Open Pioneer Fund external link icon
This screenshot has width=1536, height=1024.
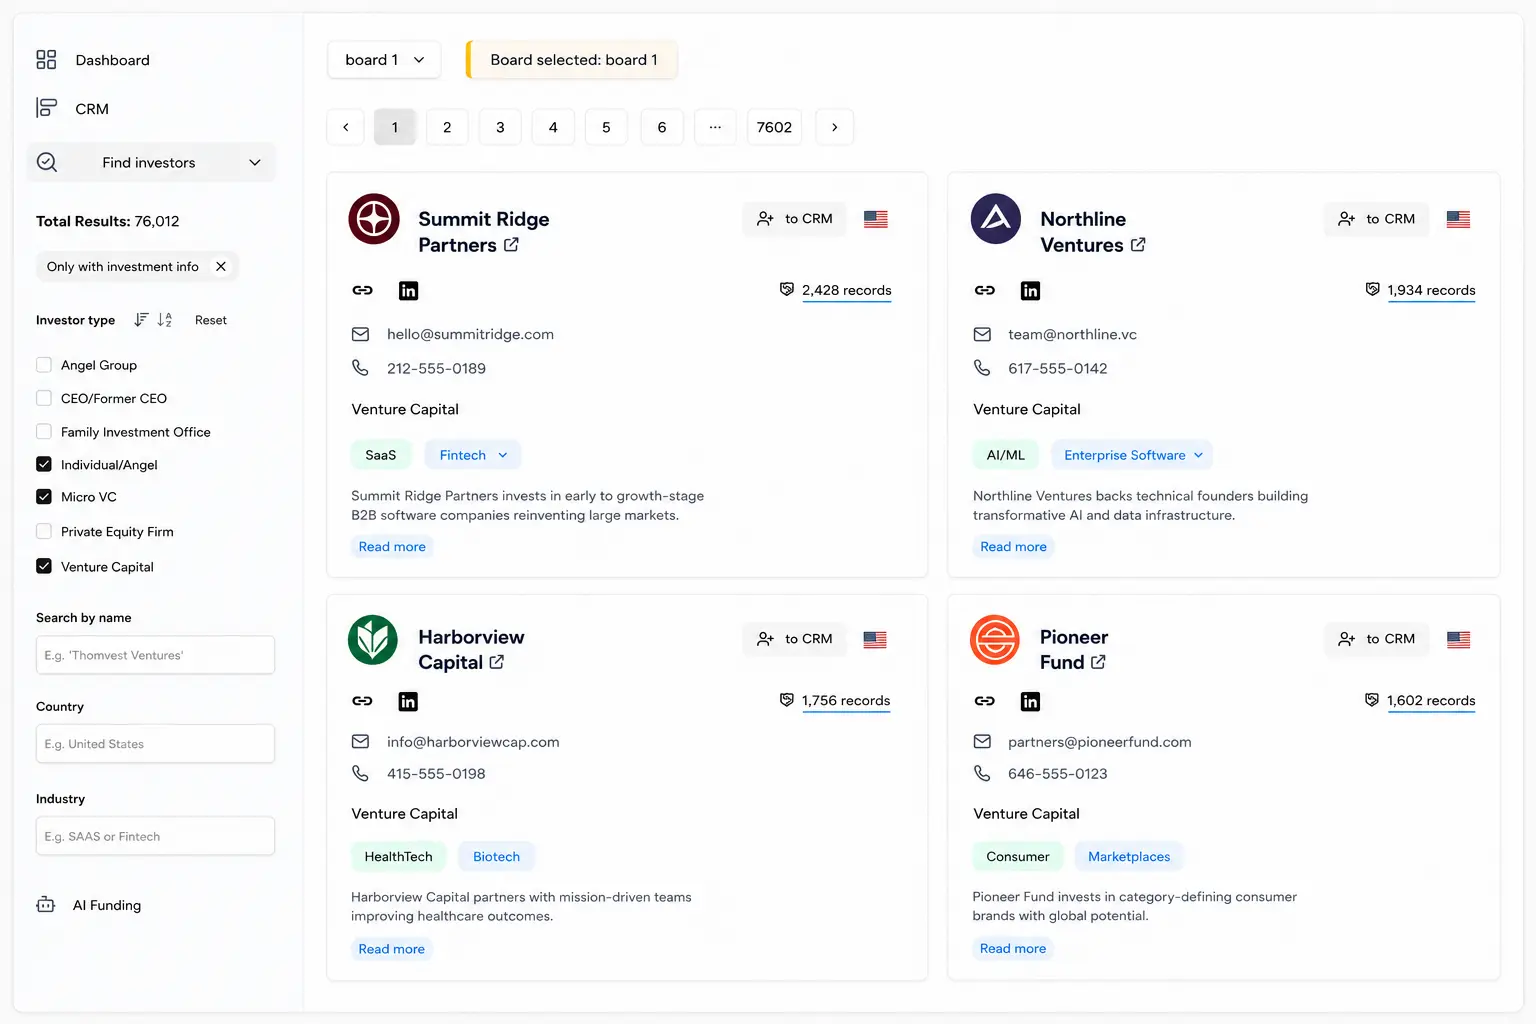coord(1098,662)
